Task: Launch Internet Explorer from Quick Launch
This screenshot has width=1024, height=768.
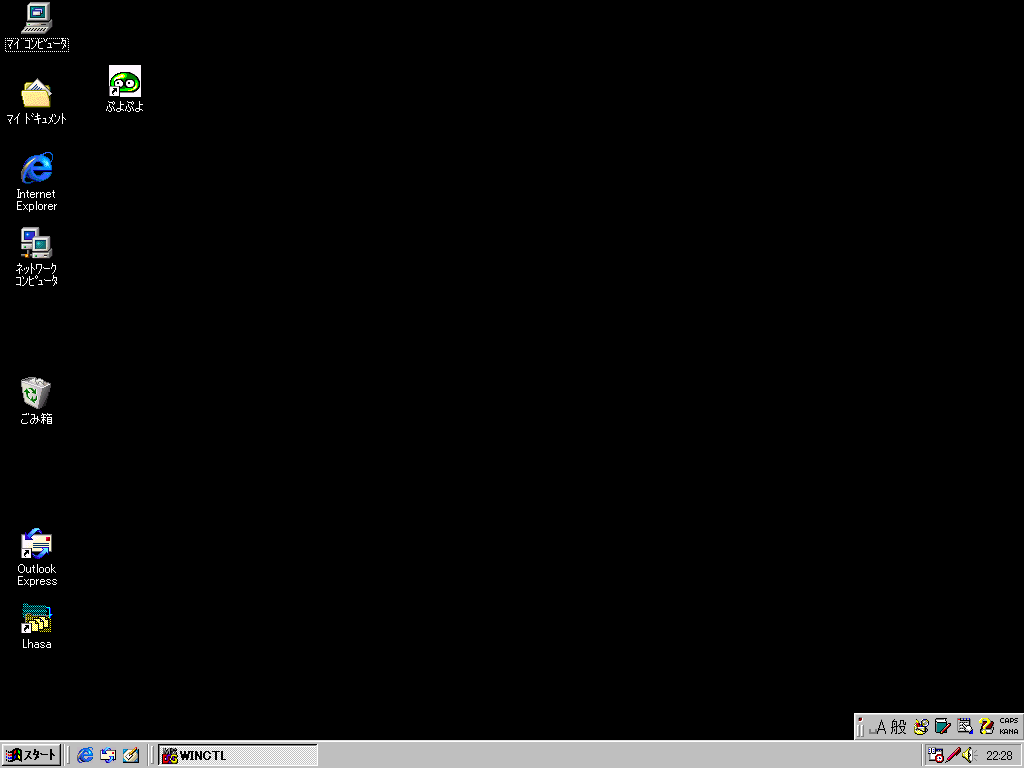Action: tap(85, 756)
